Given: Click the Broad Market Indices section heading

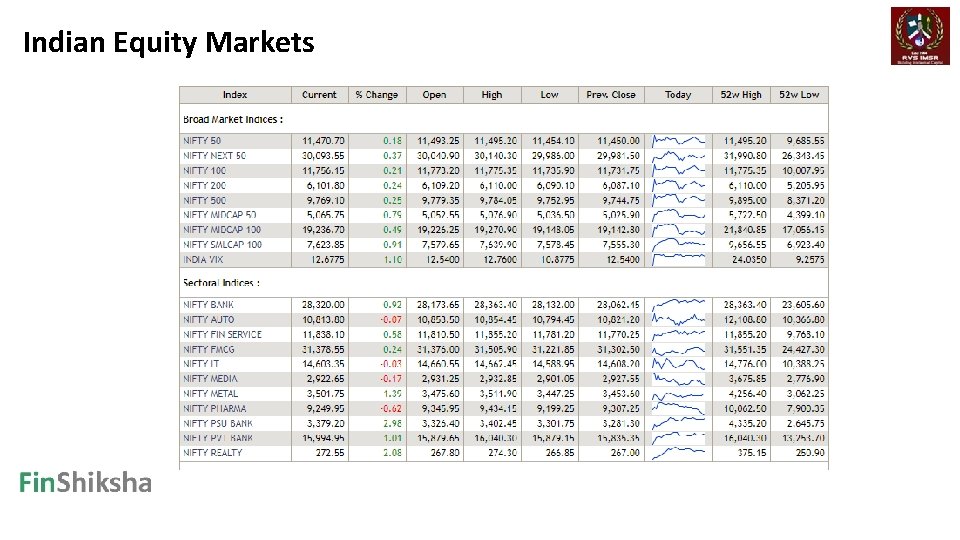Looking at the screenshot, I should click(233, 120).
